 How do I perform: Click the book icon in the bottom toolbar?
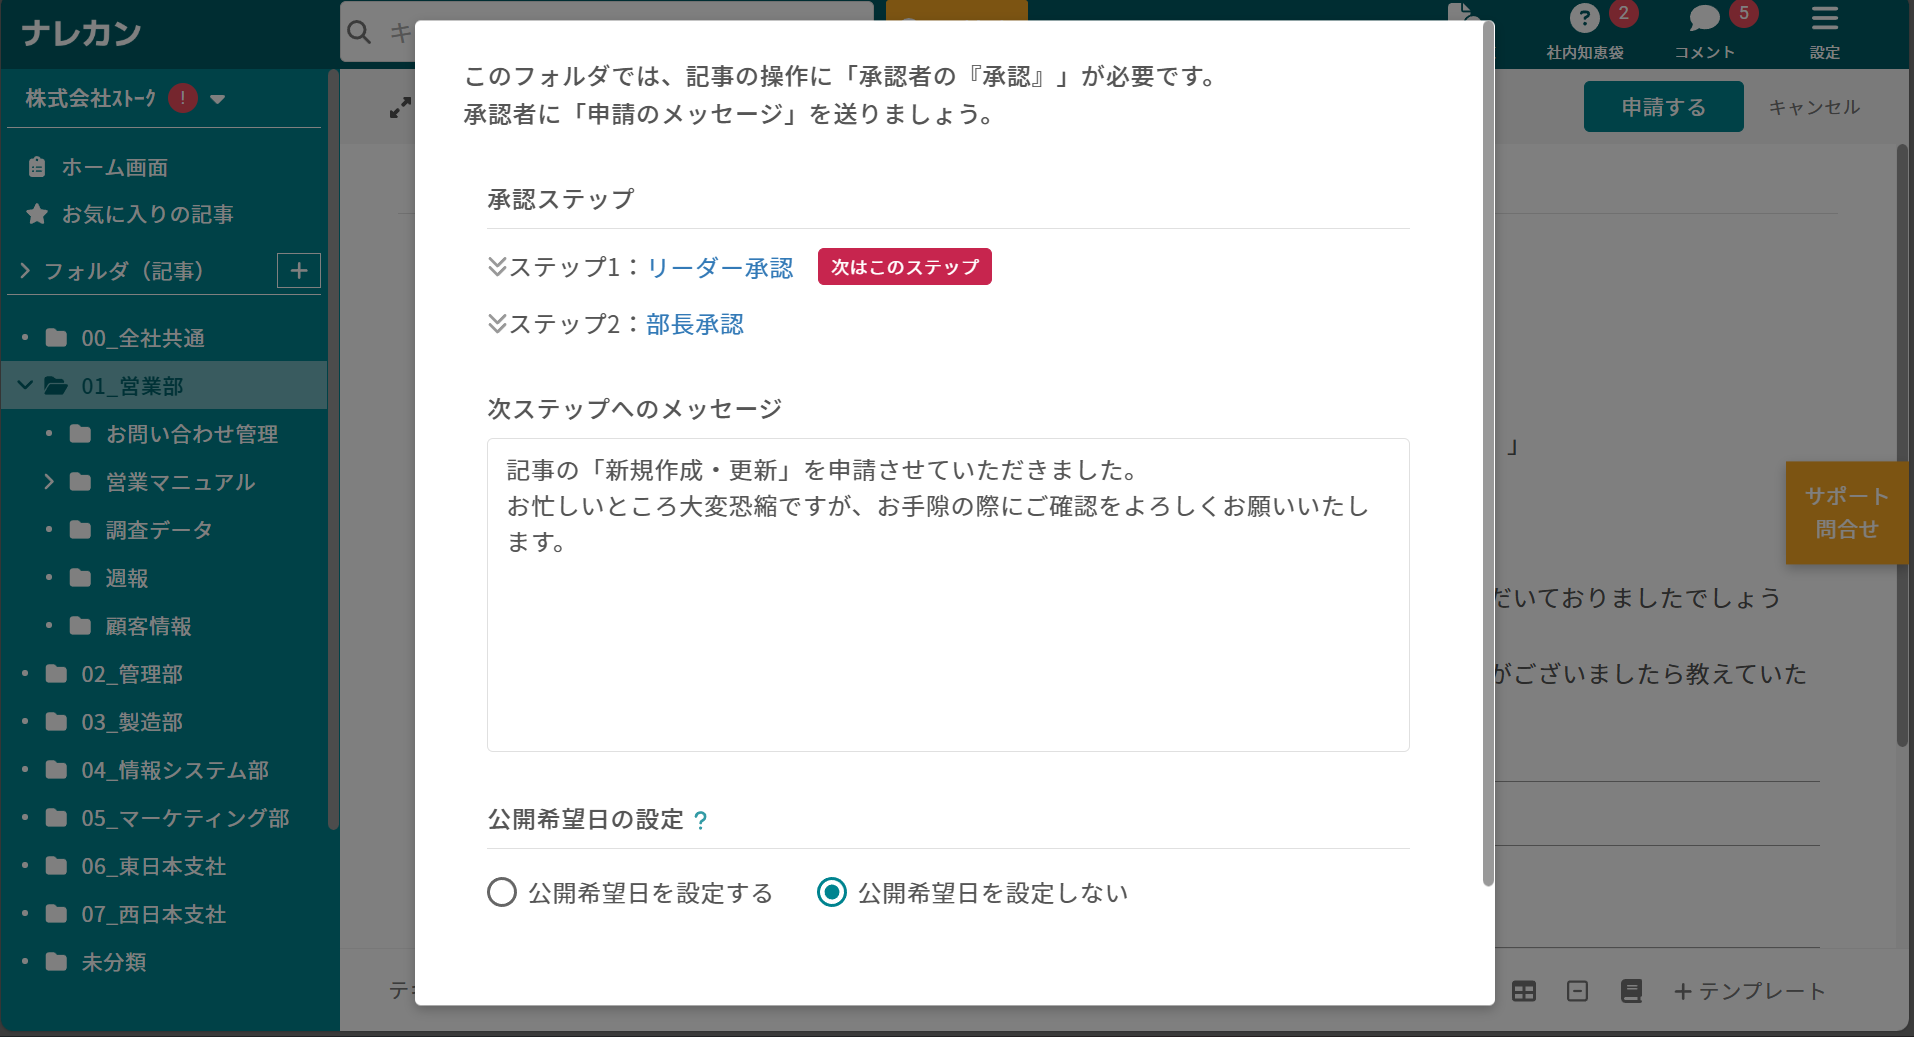tap(1631, 991)
